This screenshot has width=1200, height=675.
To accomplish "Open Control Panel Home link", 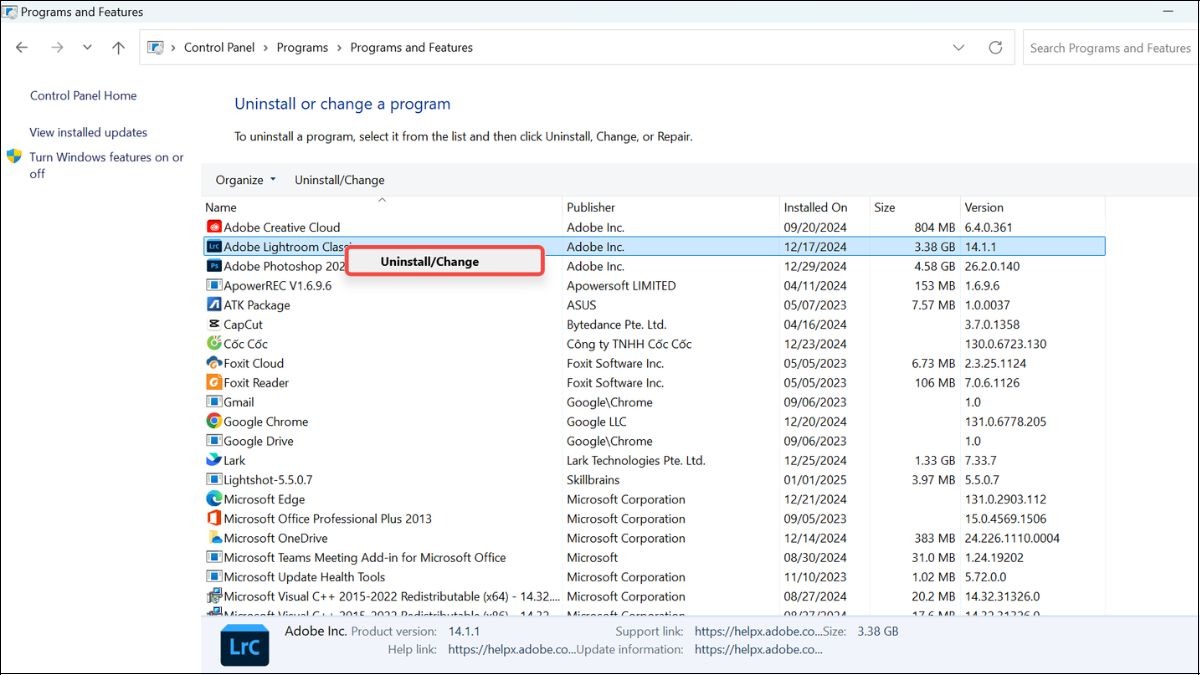I will 83,96.
